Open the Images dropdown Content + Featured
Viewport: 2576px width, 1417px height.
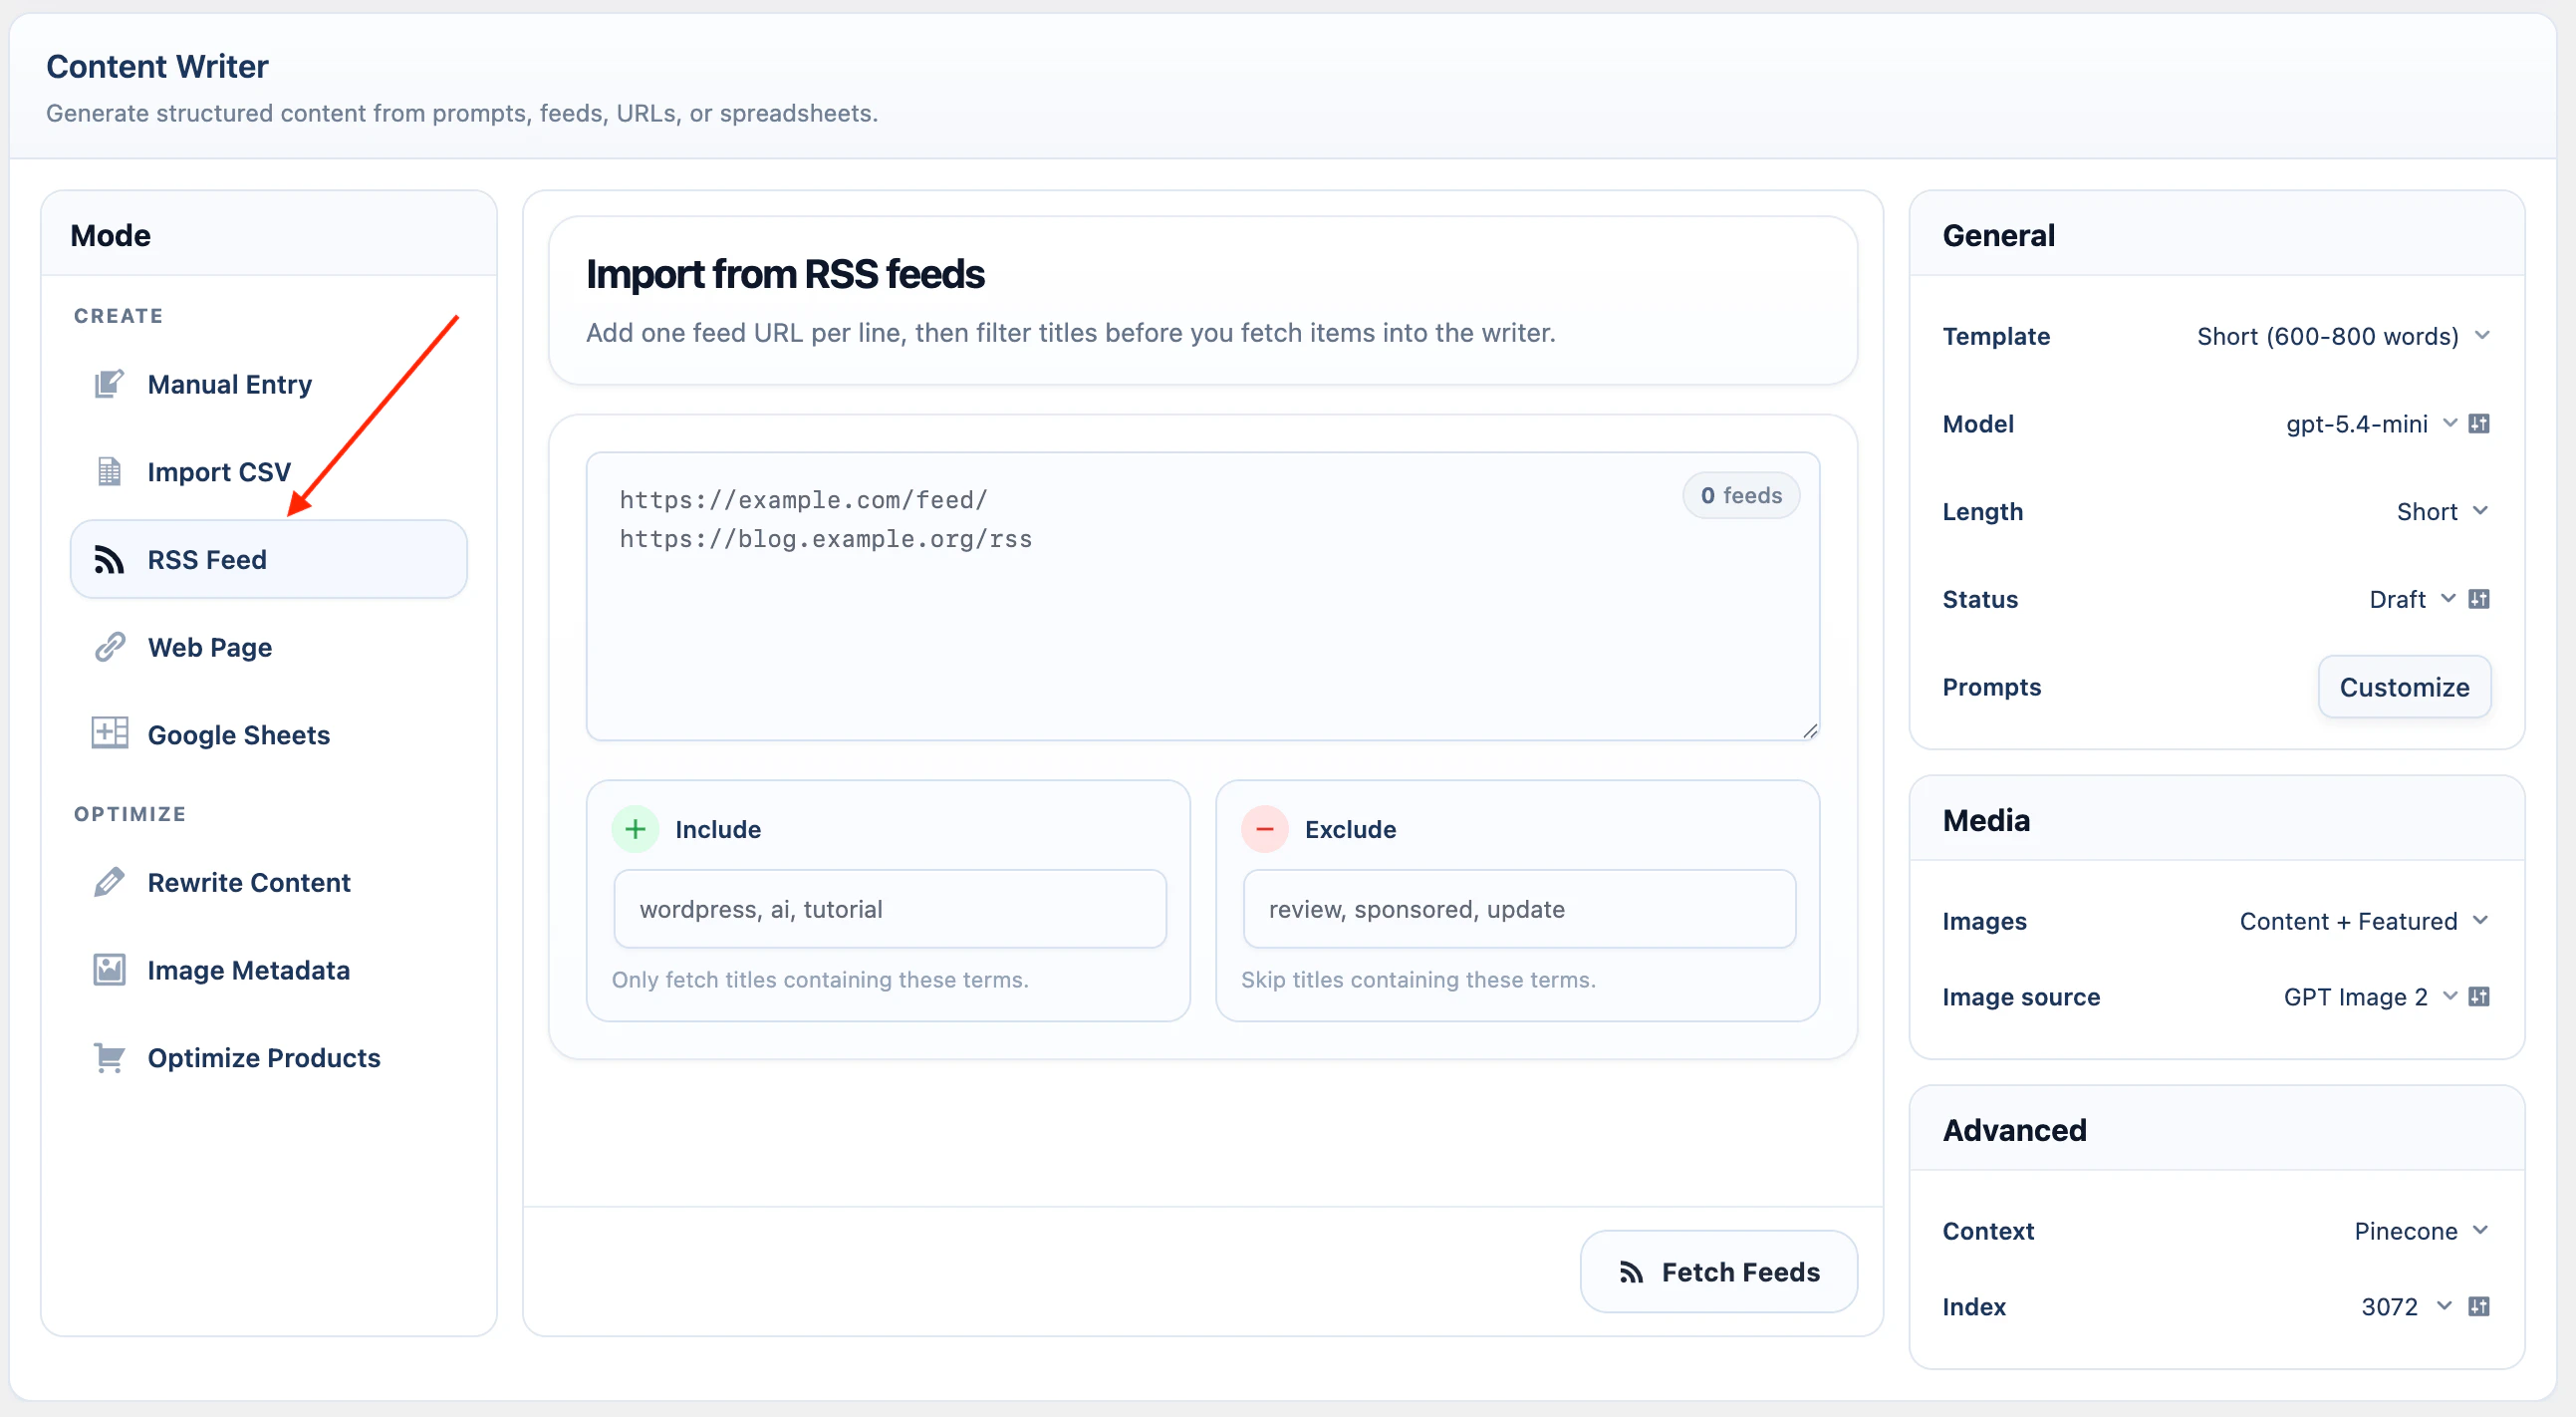point(2363,921)
